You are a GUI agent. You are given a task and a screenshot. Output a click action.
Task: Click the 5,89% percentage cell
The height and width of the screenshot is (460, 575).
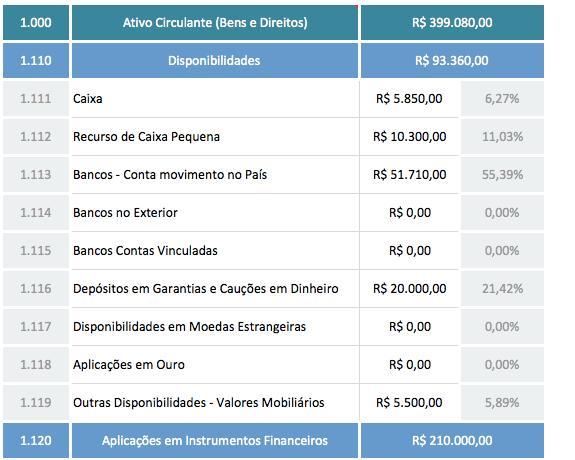(502, 403)
